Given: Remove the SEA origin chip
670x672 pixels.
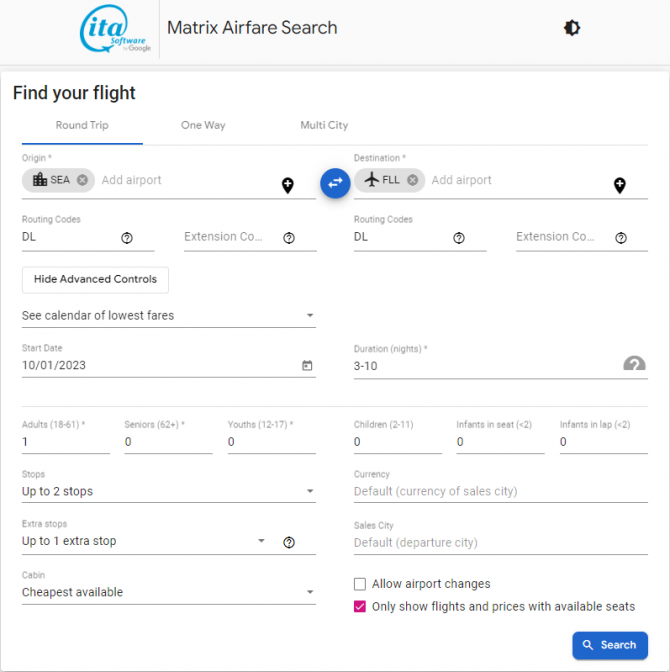Looking at the screenshot, I should tap(82, 180).
